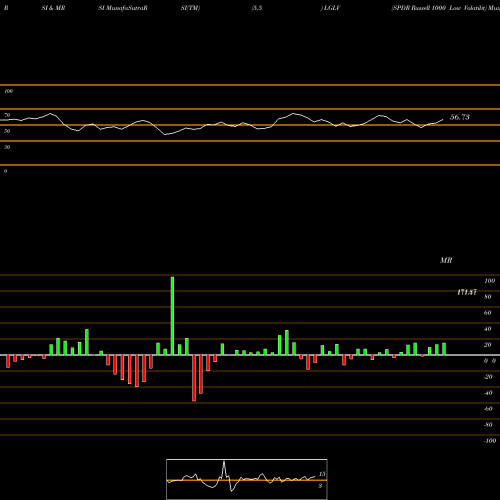
Task: Click the MR axis label -20
Action: pyautogui.click(x=488, y=377)
